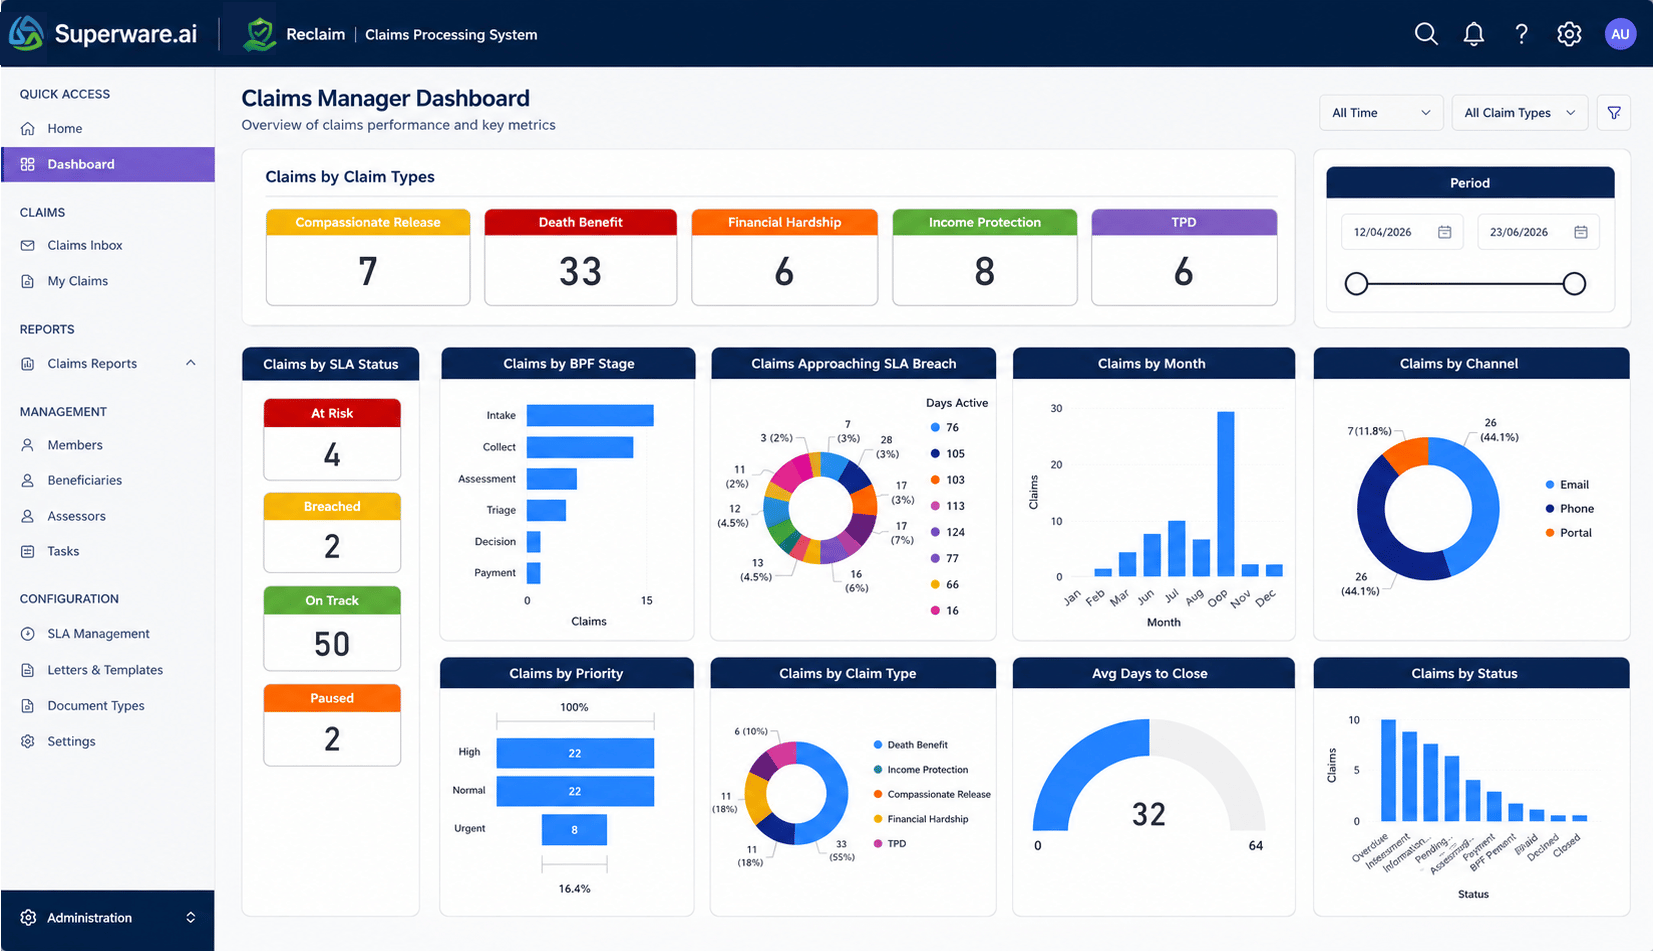Click the Letters & Templates icon
This screenshot has width=1653, height=951.
pyautogui.click(x=28, y=670)
